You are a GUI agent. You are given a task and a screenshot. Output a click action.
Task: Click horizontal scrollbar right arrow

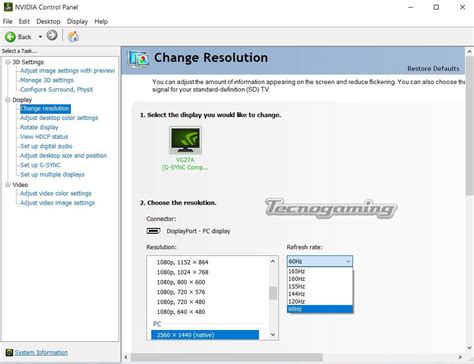460,357
